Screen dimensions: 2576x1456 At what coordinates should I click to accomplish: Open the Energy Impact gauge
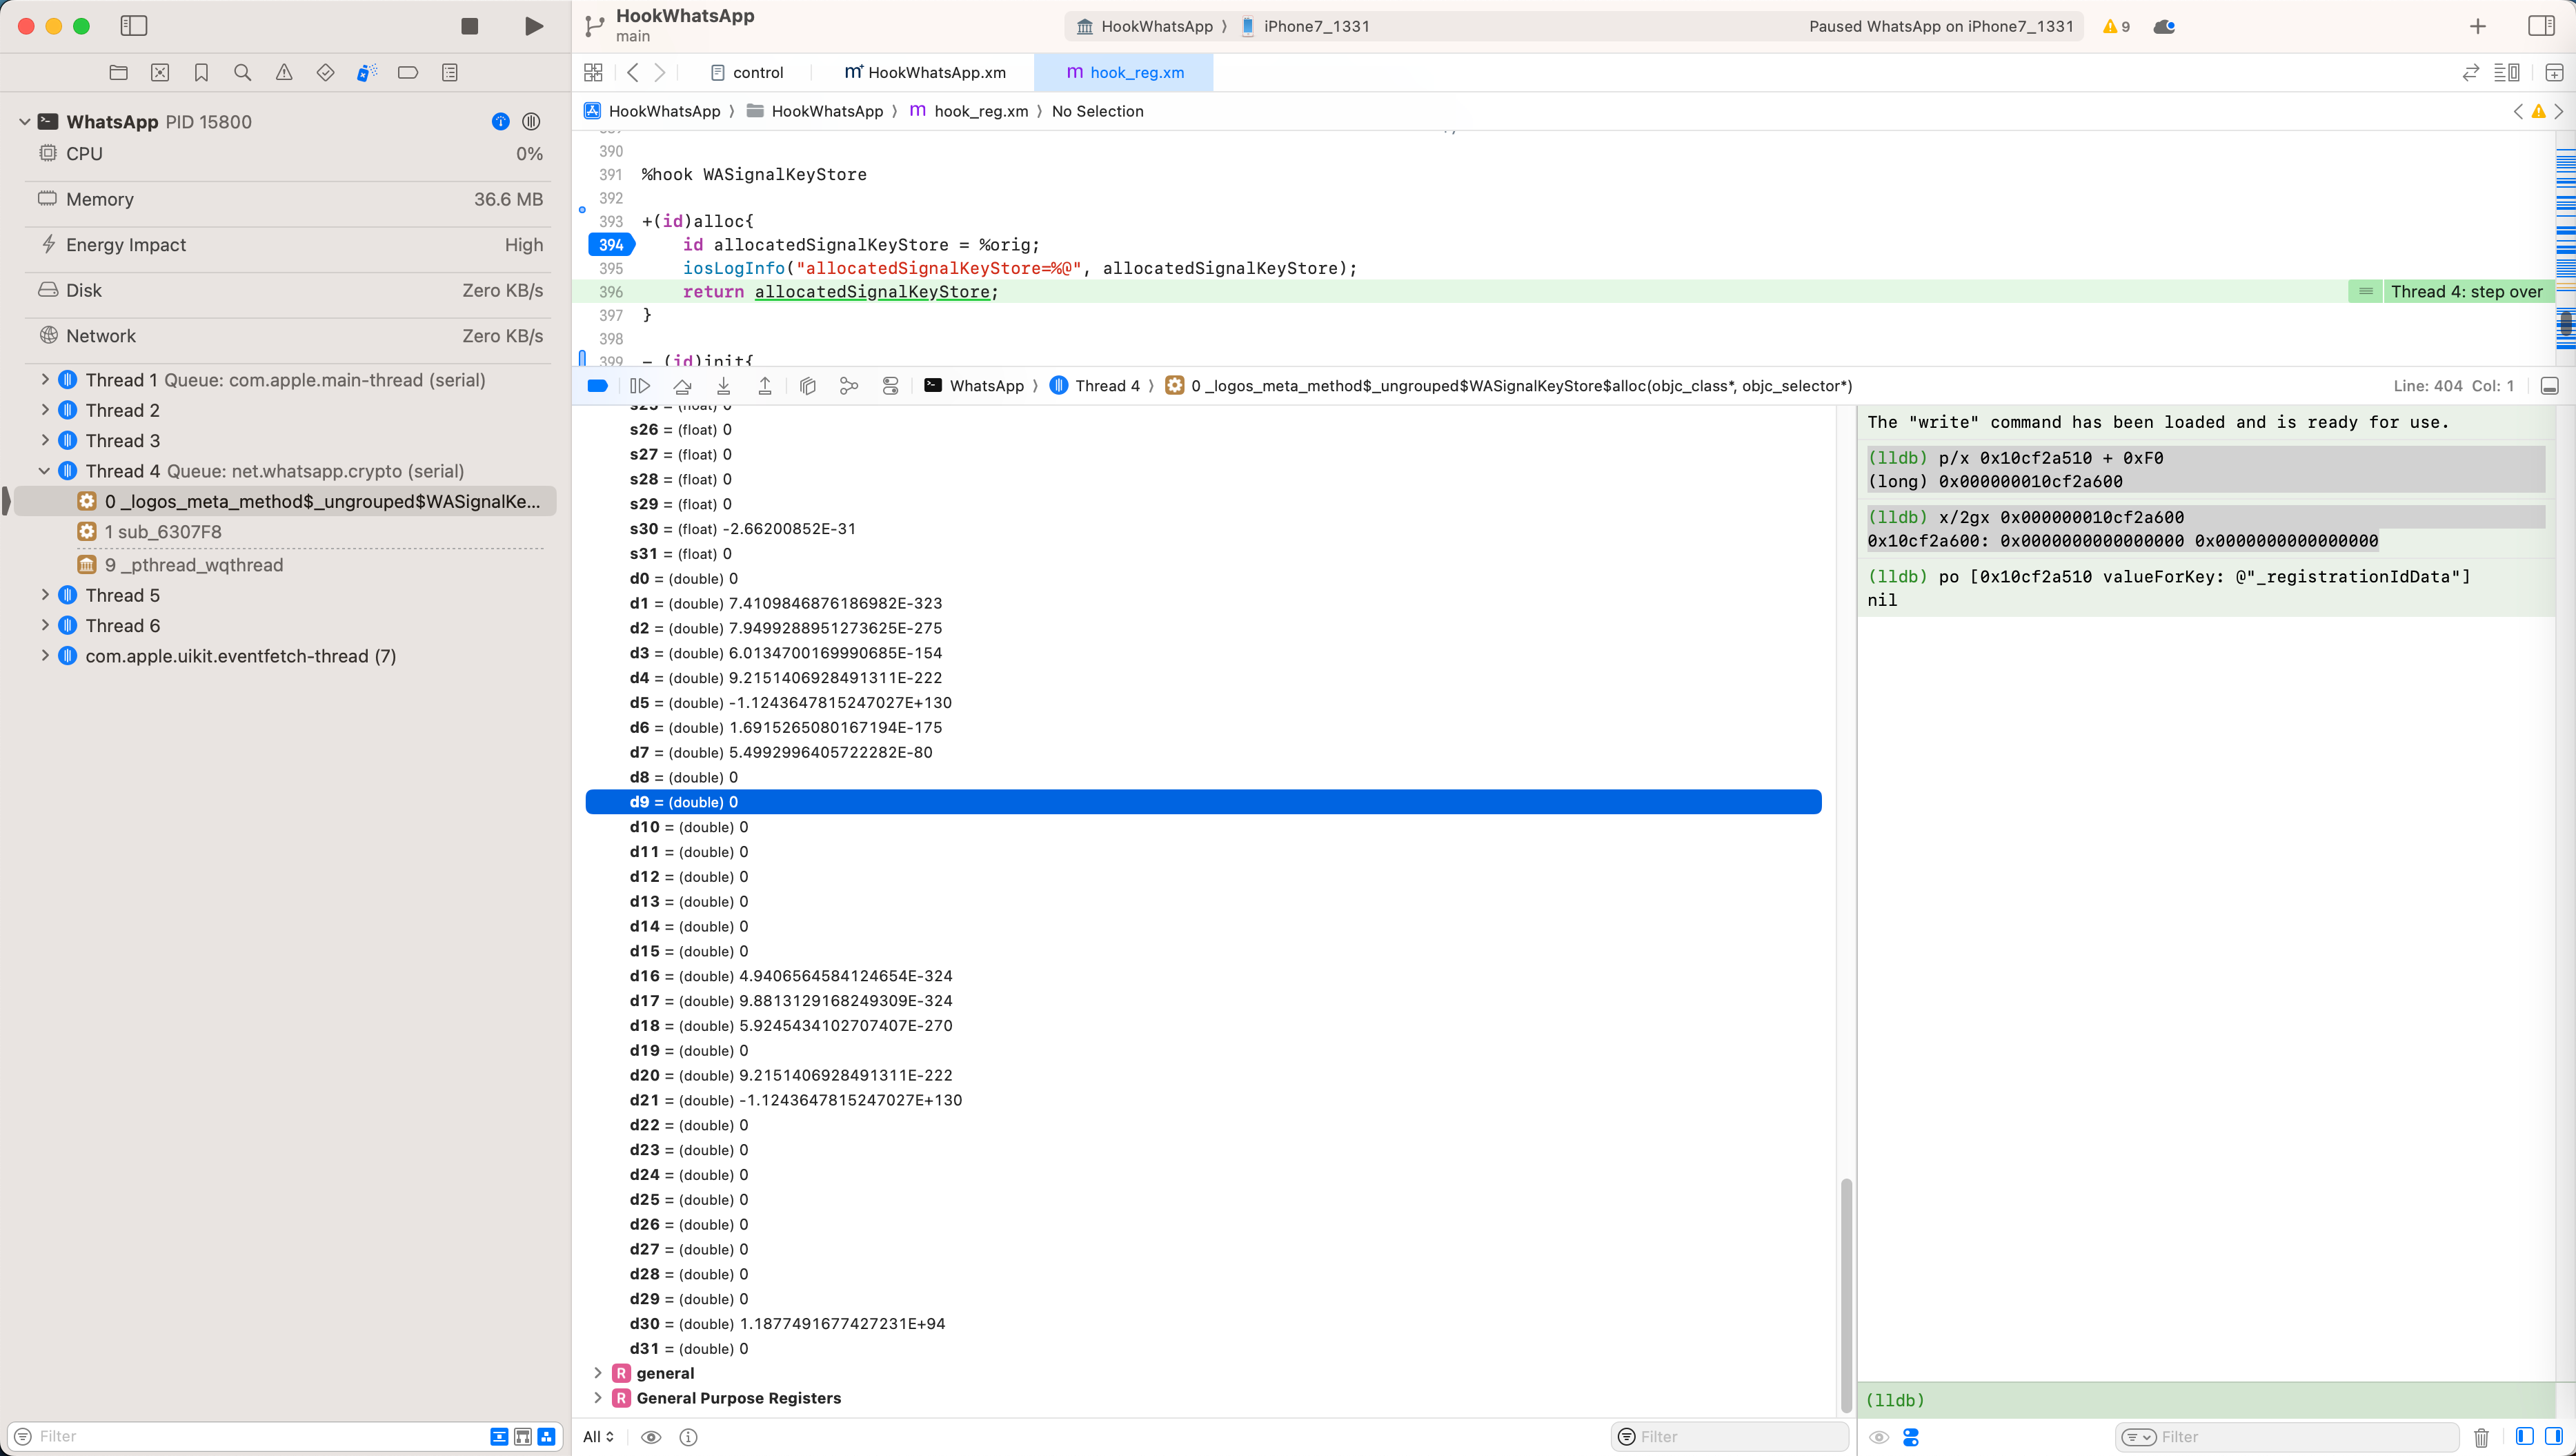[290, 245]
